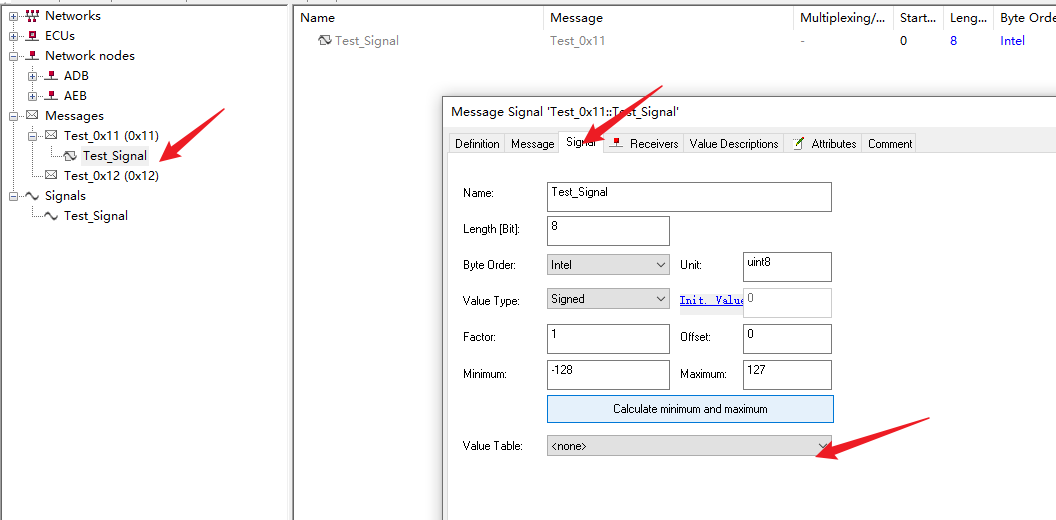1056x520 pixels.
Task: Click the Init. Value link
Action: 711,300
